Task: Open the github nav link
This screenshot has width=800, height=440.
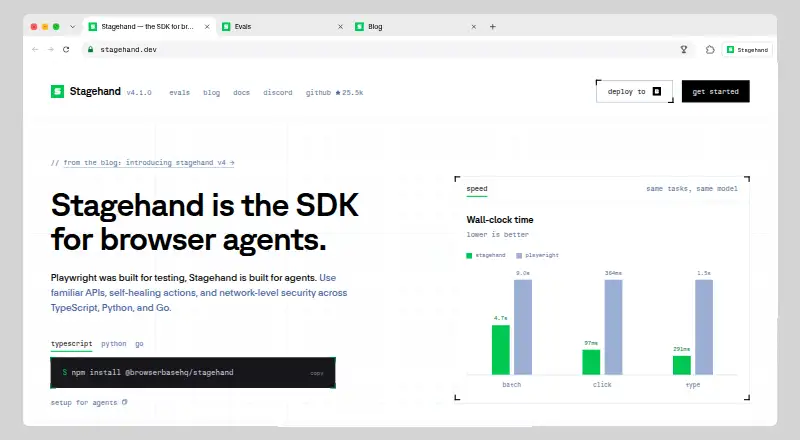Action: [318, 92]
